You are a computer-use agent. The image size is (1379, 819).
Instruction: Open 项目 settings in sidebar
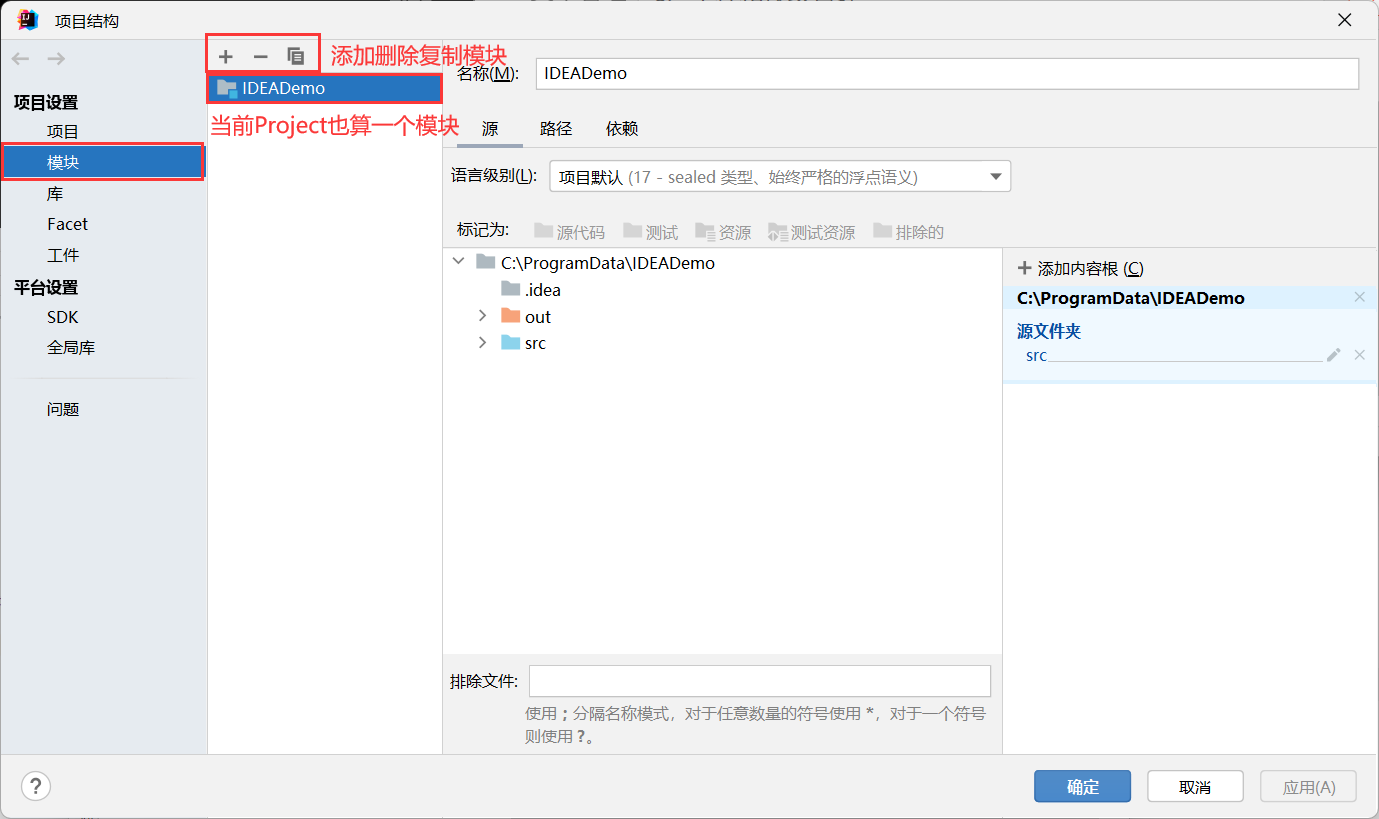click(63, 131)
